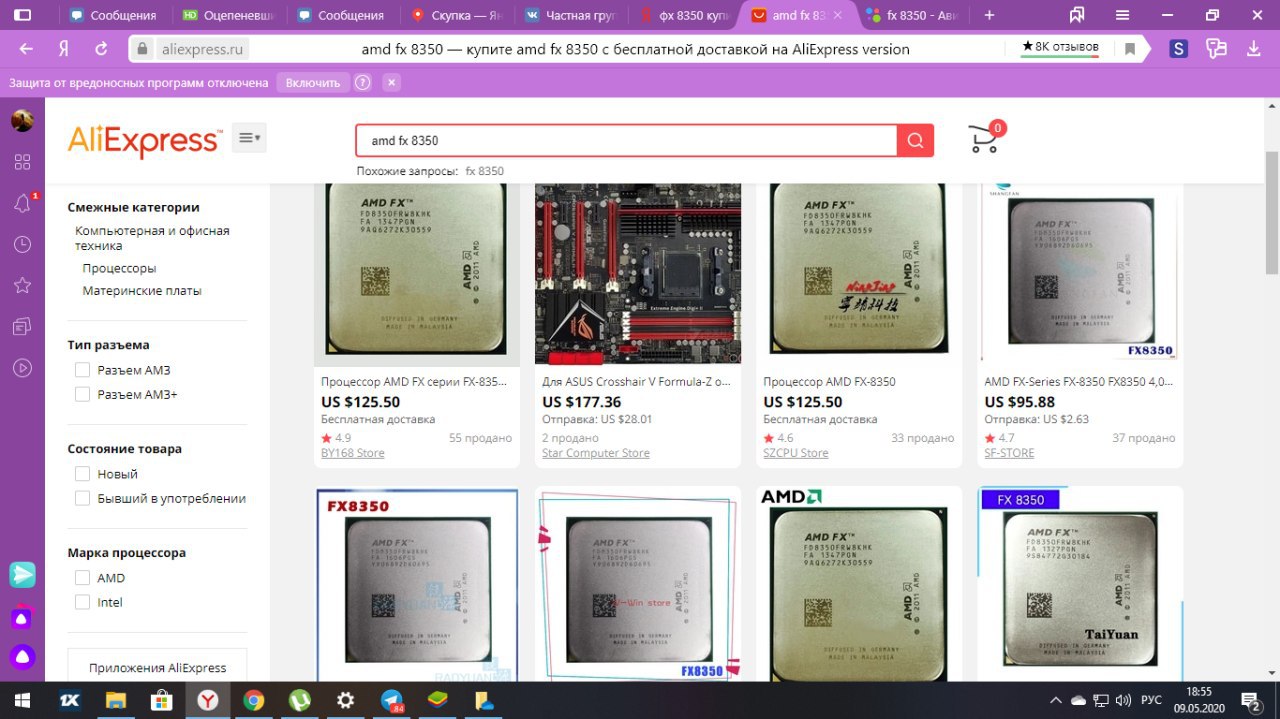Screen dimensions: 1280x719
Task: Open the user profile avatar in sidebar
Action: click(22, 120)
